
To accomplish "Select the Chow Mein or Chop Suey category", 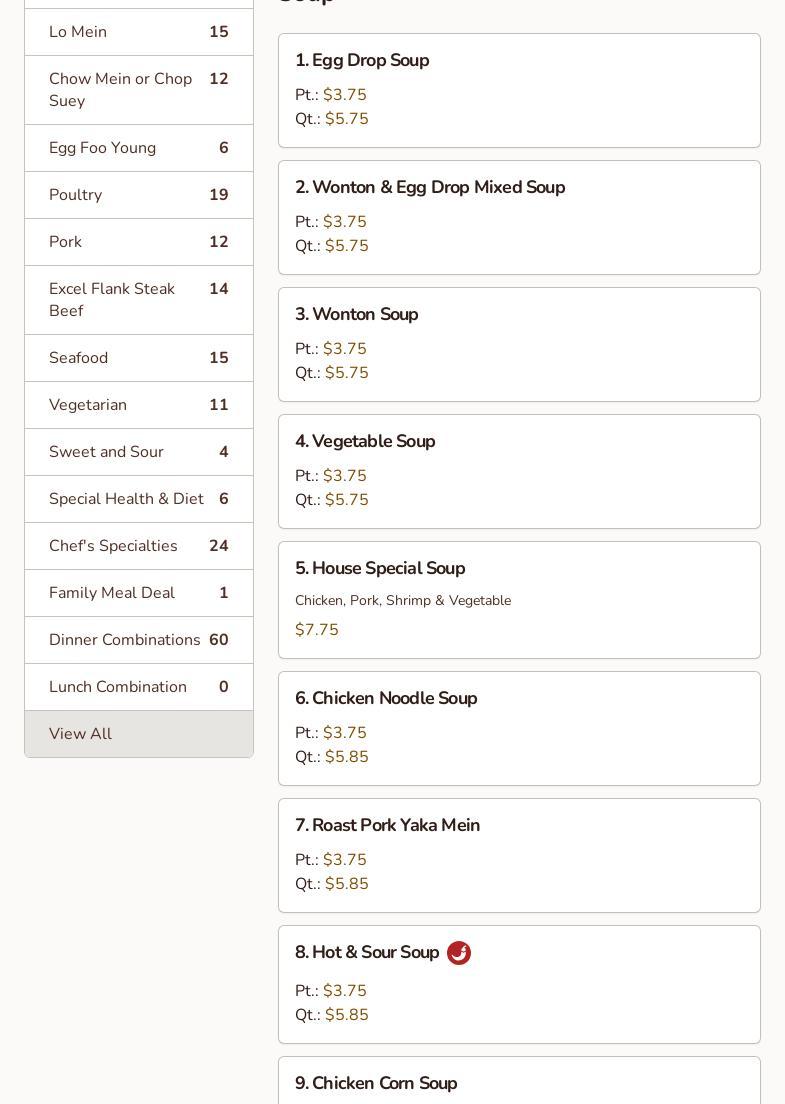I will pos(138,90).
